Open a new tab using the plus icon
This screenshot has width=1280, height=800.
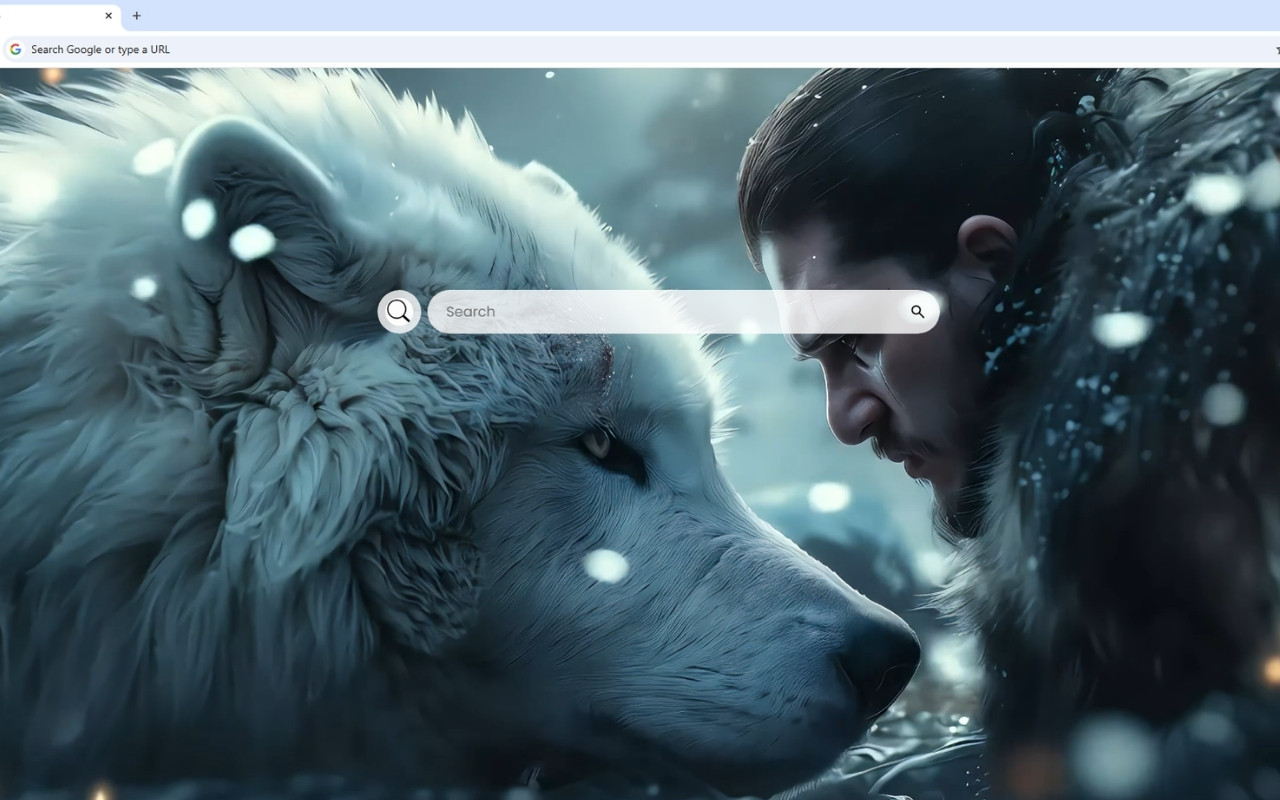point(136,16)
